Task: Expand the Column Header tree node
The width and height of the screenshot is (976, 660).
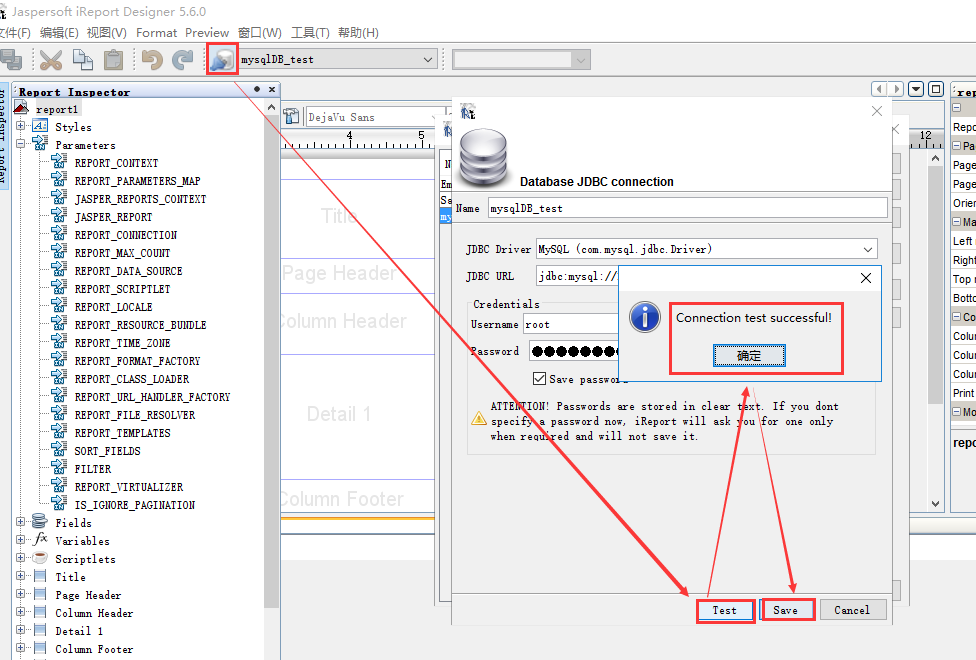Action: coord(21,612)
